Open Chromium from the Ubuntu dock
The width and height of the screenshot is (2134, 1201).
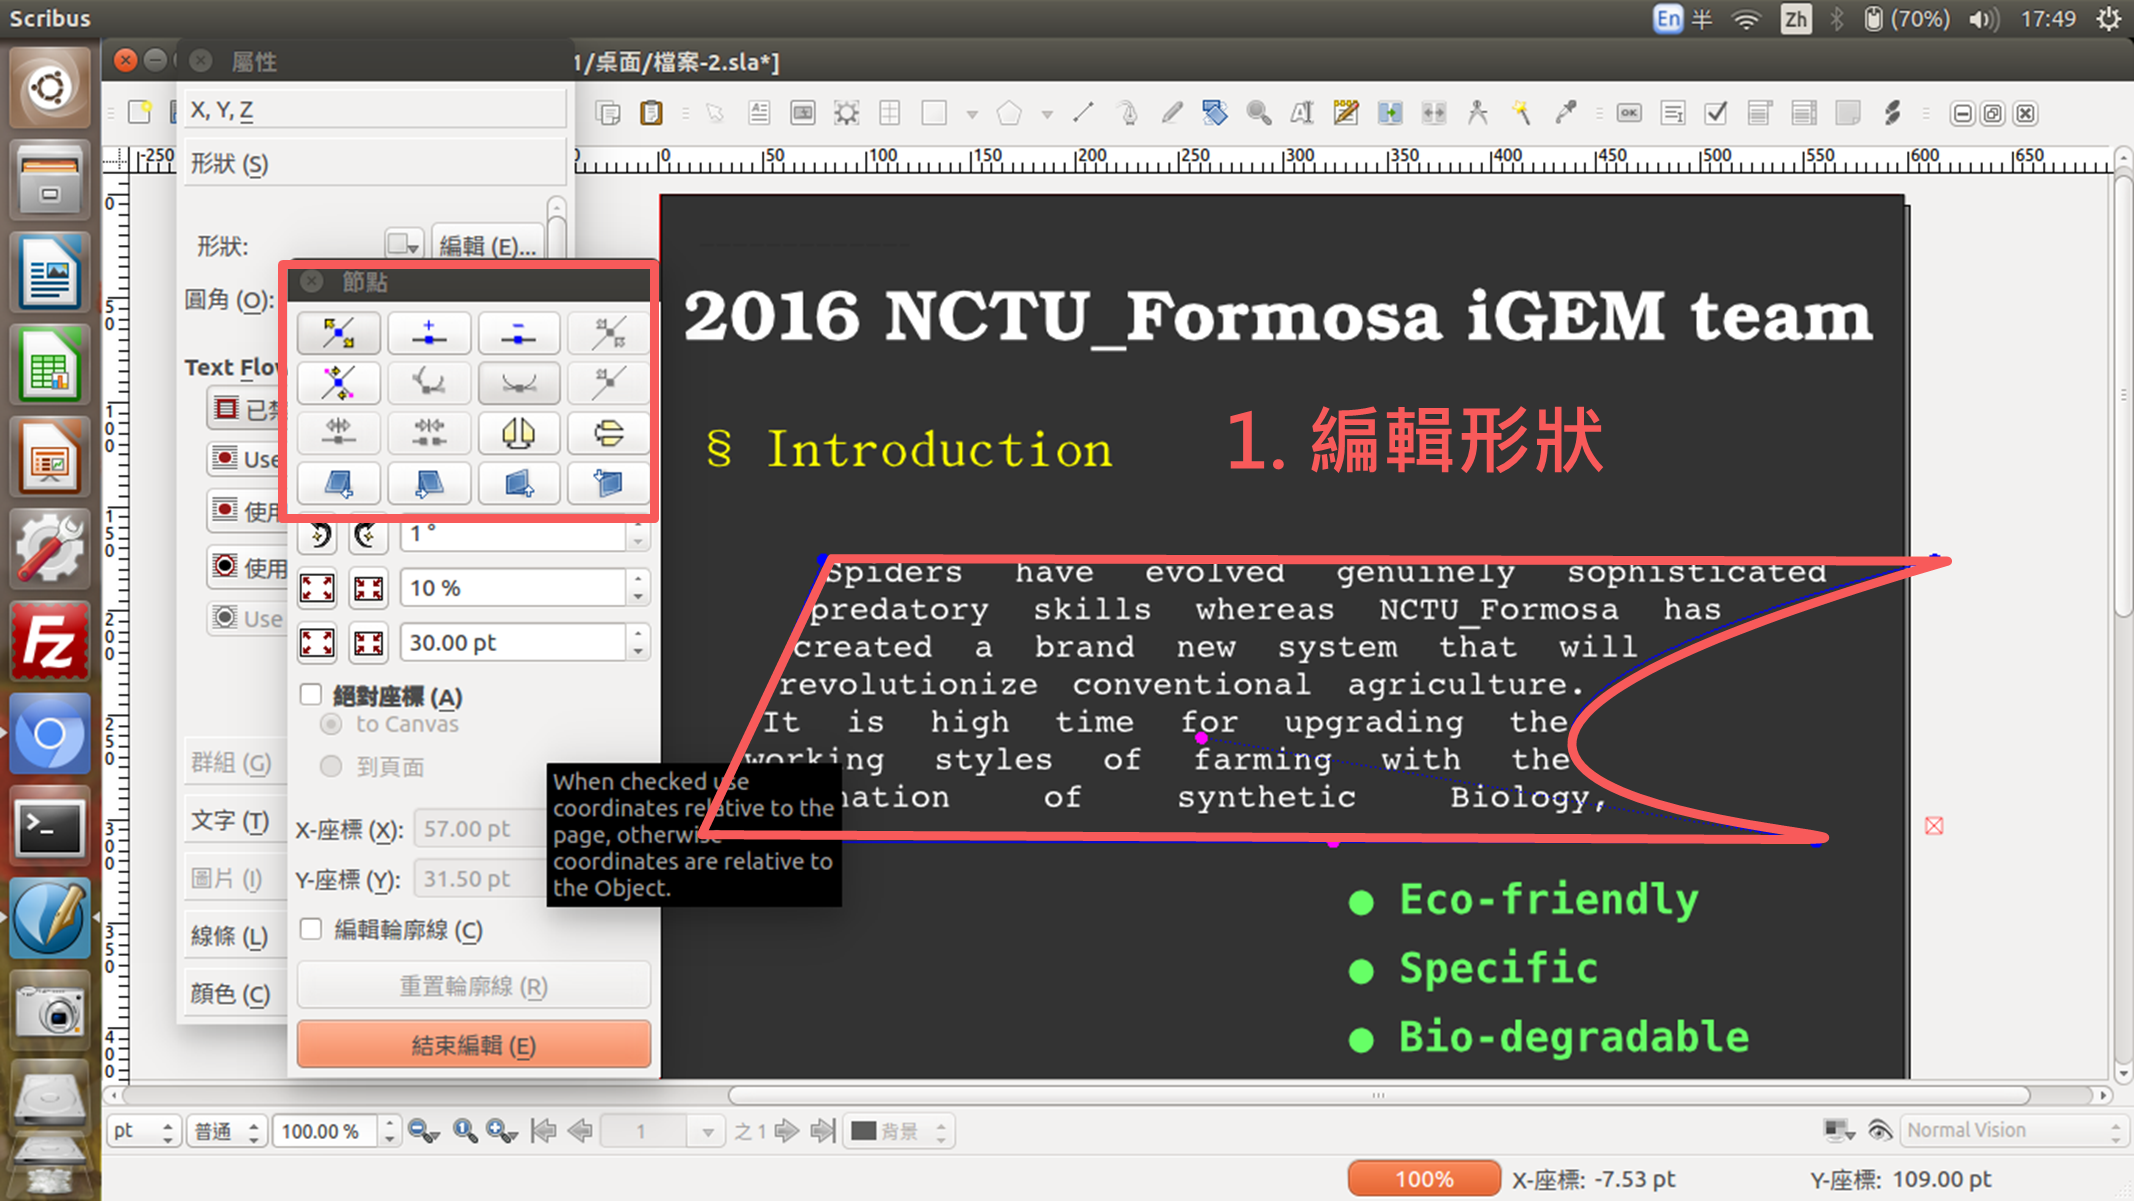[49, 735]
